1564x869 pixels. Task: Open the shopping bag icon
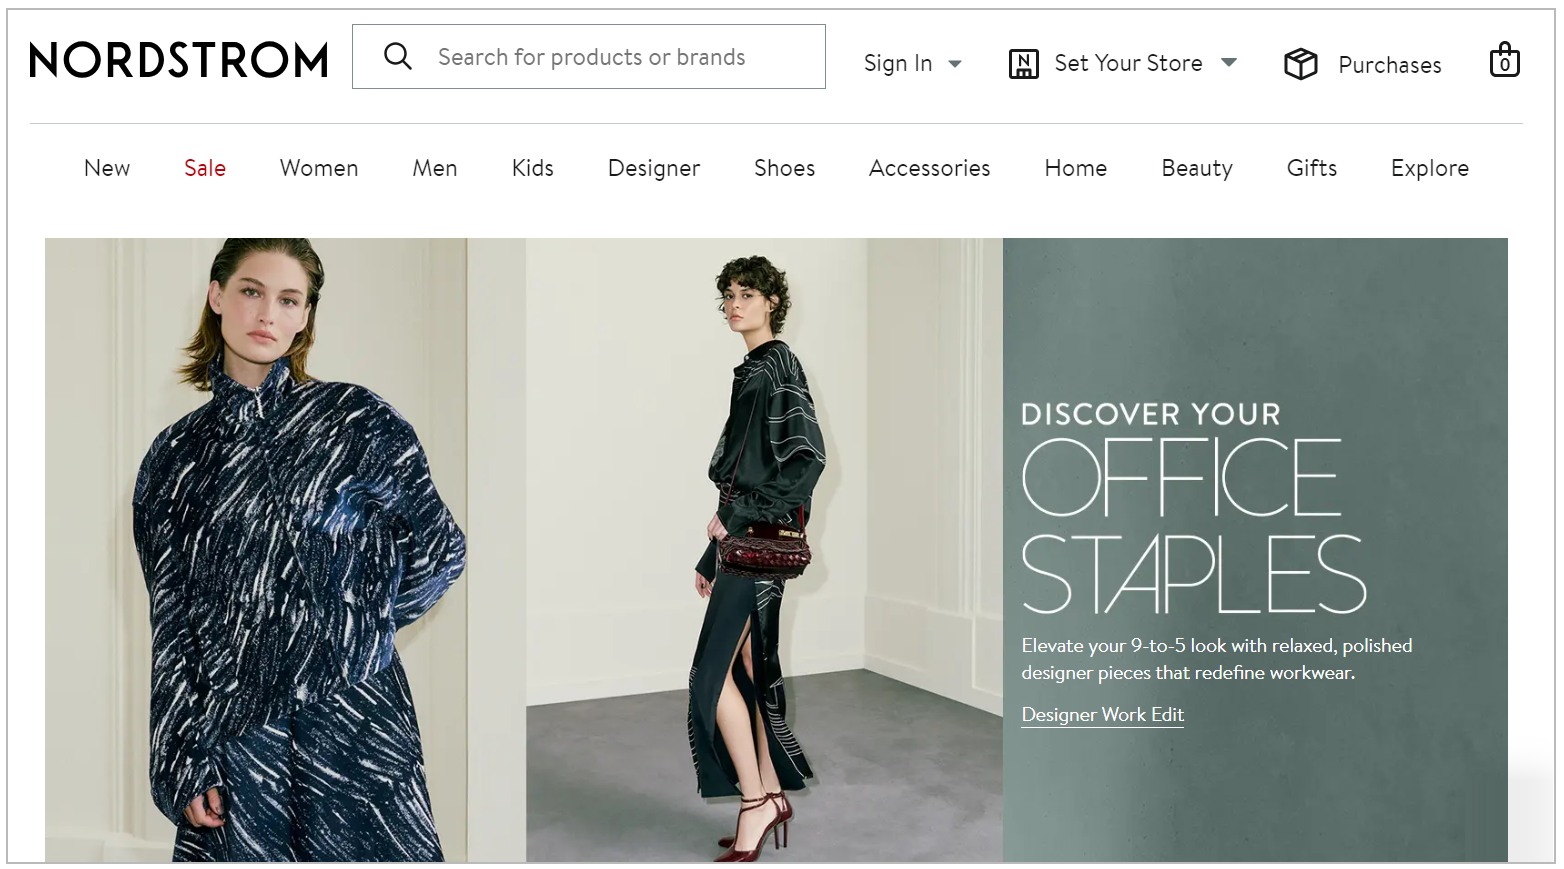[x=1504, y=60]
